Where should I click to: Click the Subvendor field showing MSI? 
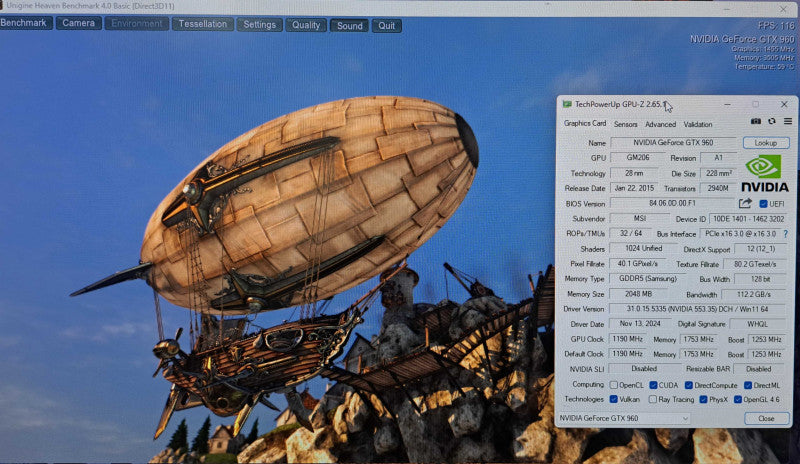(x=640, y=218)
